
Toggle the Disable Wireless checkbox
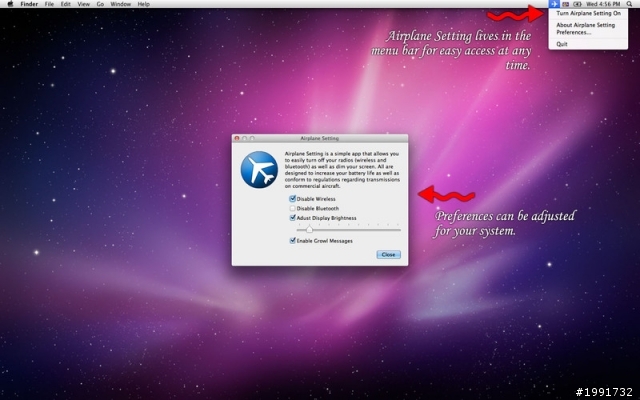pos(292,199)
